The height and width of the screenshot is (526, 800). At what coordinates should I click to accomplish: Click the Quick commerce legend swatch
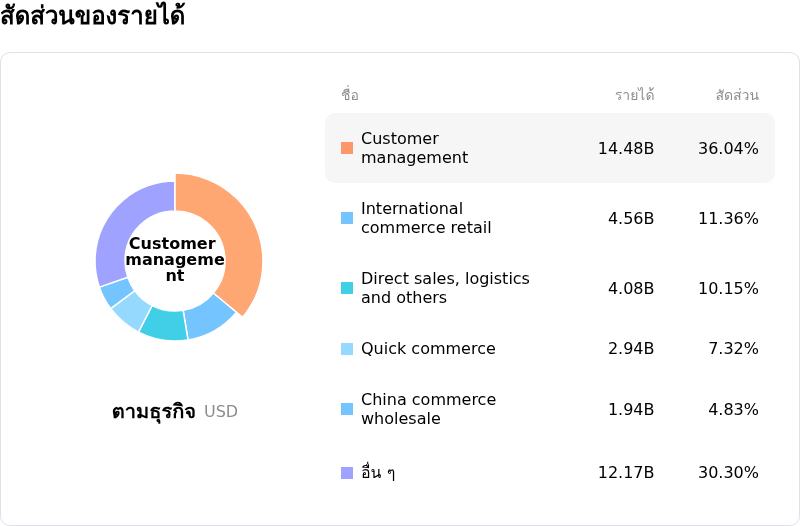tap(347, 349)
